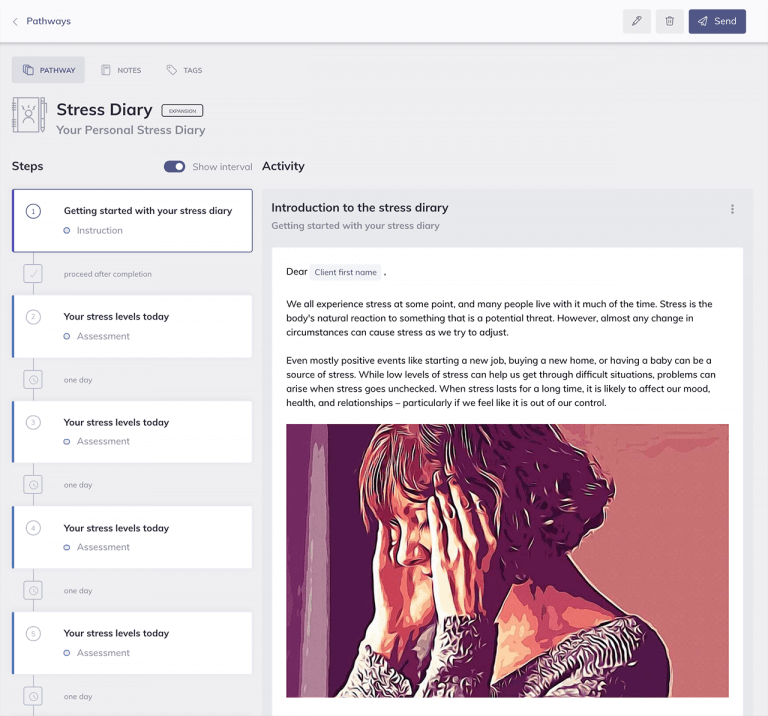The width and height of the screenshot is (768, 716).
Task: Click the Expansion badge label
Action: pos(182,110)
